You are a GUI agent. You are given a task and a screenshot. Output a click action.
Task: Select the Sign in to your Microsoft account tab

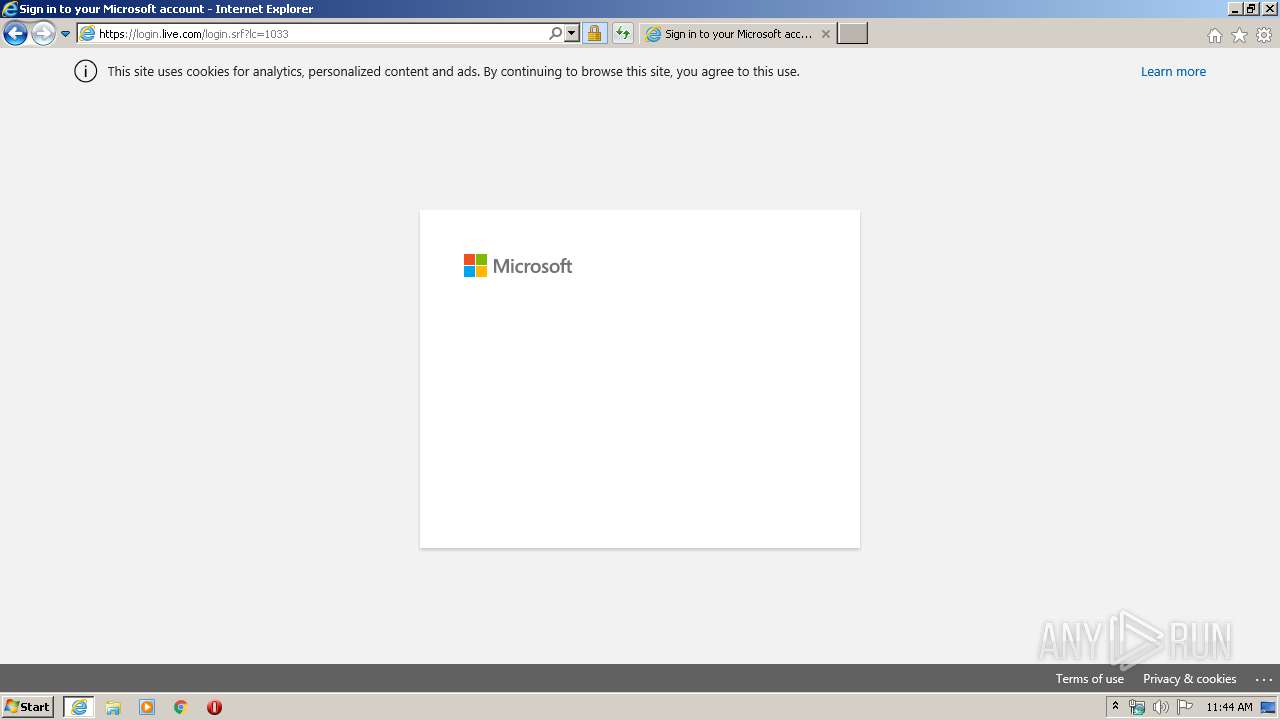pyautogui.click(x=738, y=34)
